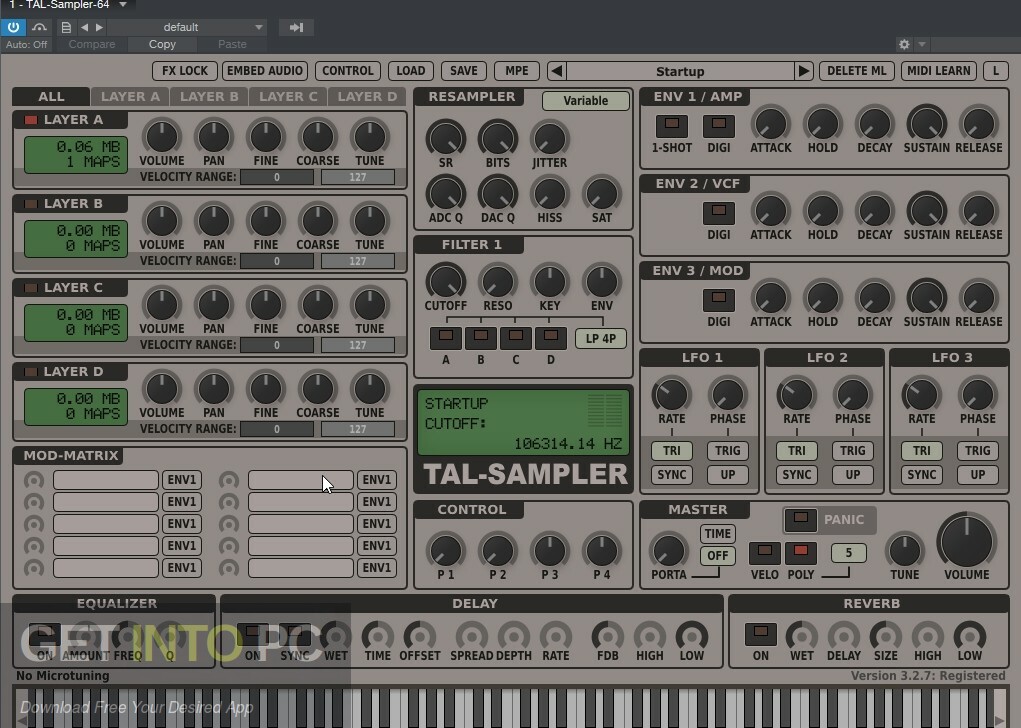Viewport: 1021px width, 728px height.
Task: Enable Layer B LED switch
Action: (x=31, y=204)
